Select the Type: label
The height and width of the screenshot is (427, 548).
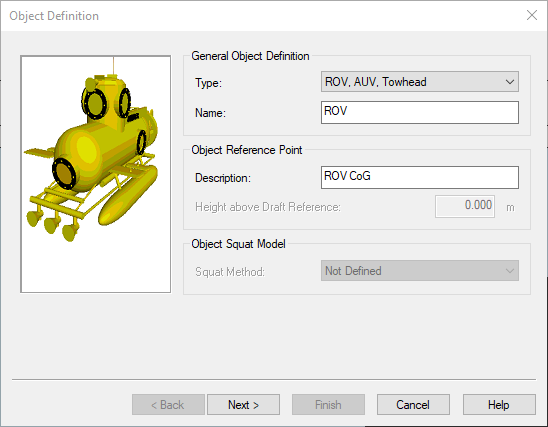click(208, 83)
